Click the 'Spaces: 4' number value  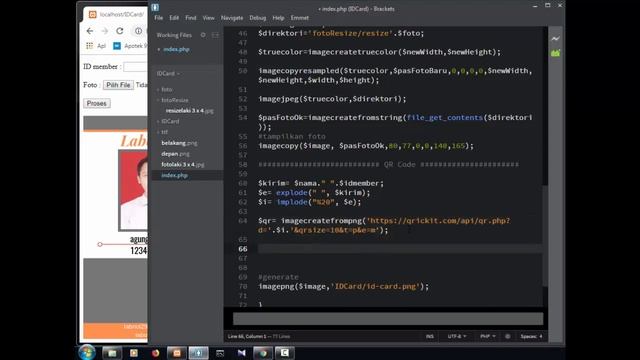click(x=541, y=336)
